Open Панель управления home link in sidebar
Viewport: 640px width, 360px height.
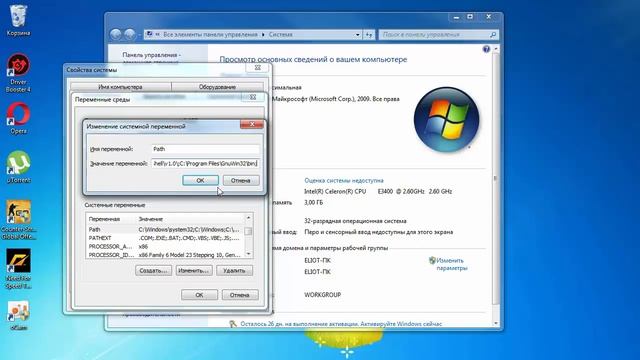151,58
